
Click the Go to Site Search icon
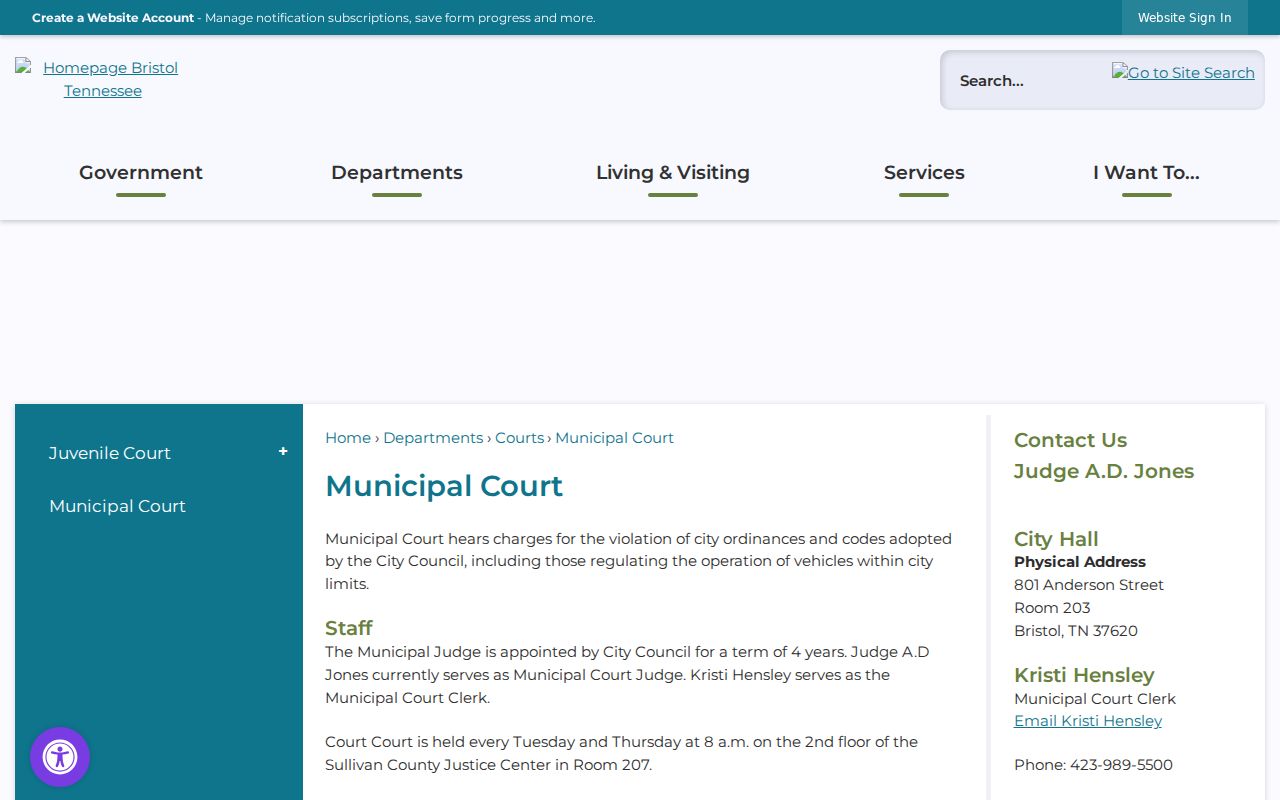1183,73
